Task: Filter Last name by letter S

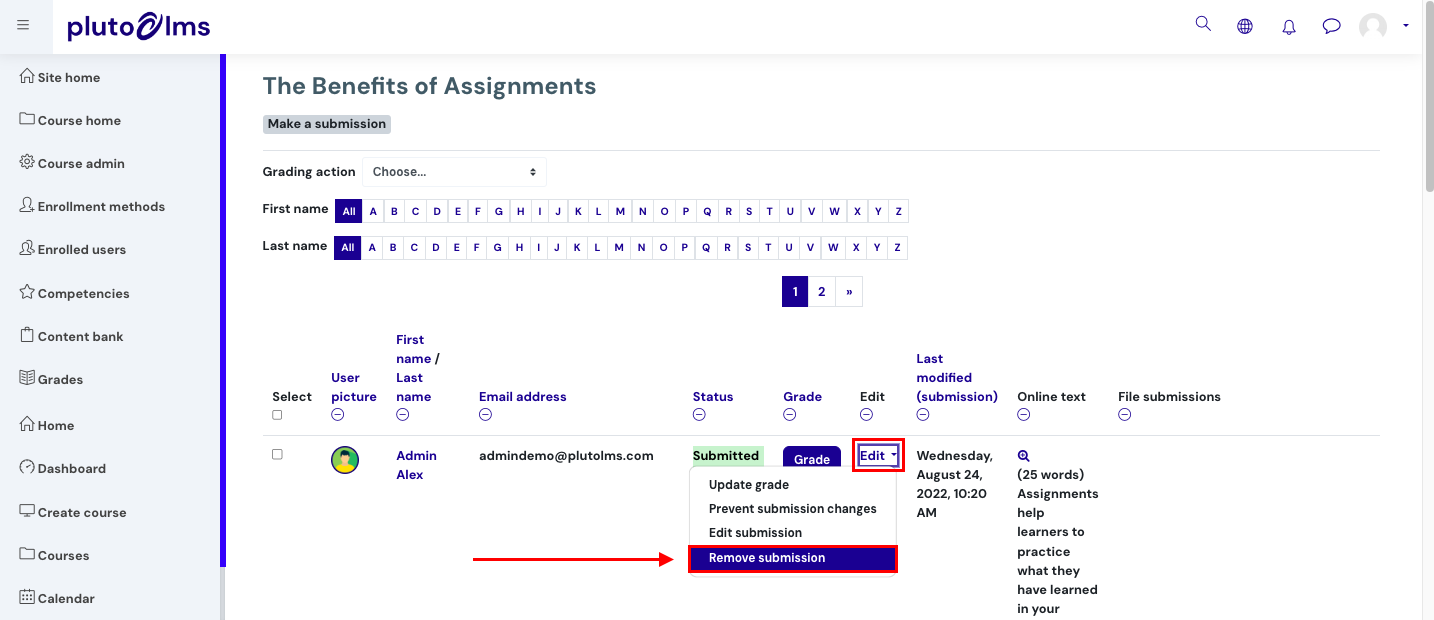Action: (749, 247)
